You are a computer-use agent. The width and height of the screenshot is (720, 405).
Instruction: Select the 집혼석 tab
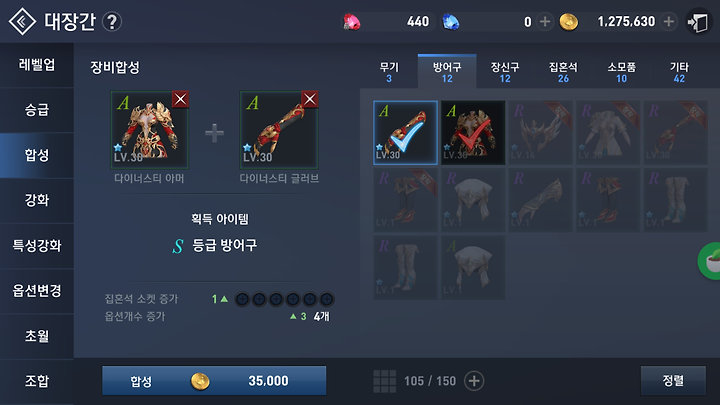[x=563, y=72]
